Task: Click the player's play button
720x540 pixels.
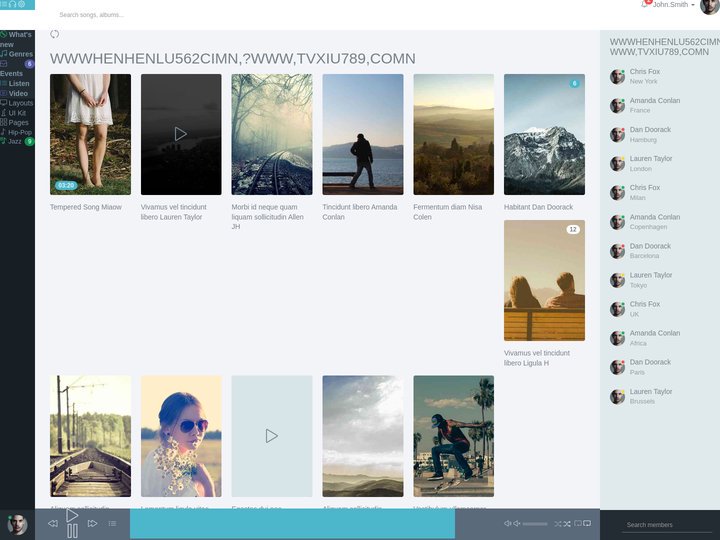Action: [72, 516]
